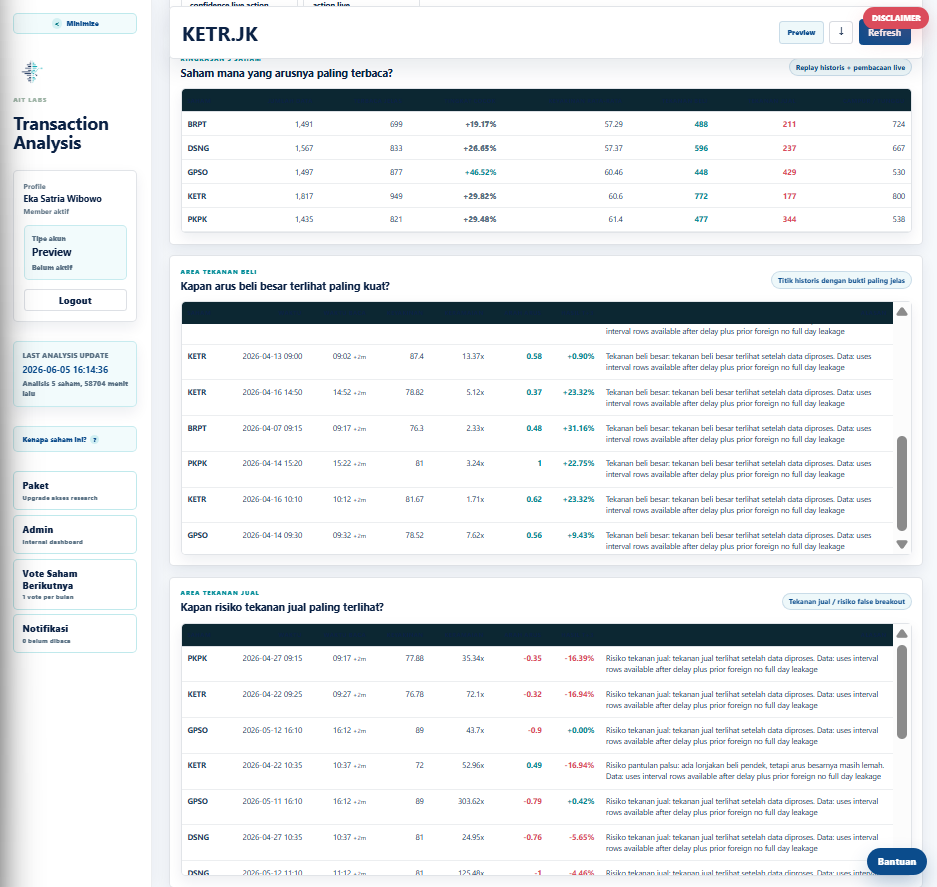937x887 pixels.
Task: Click the Bantuan help button
Action: tap(896, 861)
